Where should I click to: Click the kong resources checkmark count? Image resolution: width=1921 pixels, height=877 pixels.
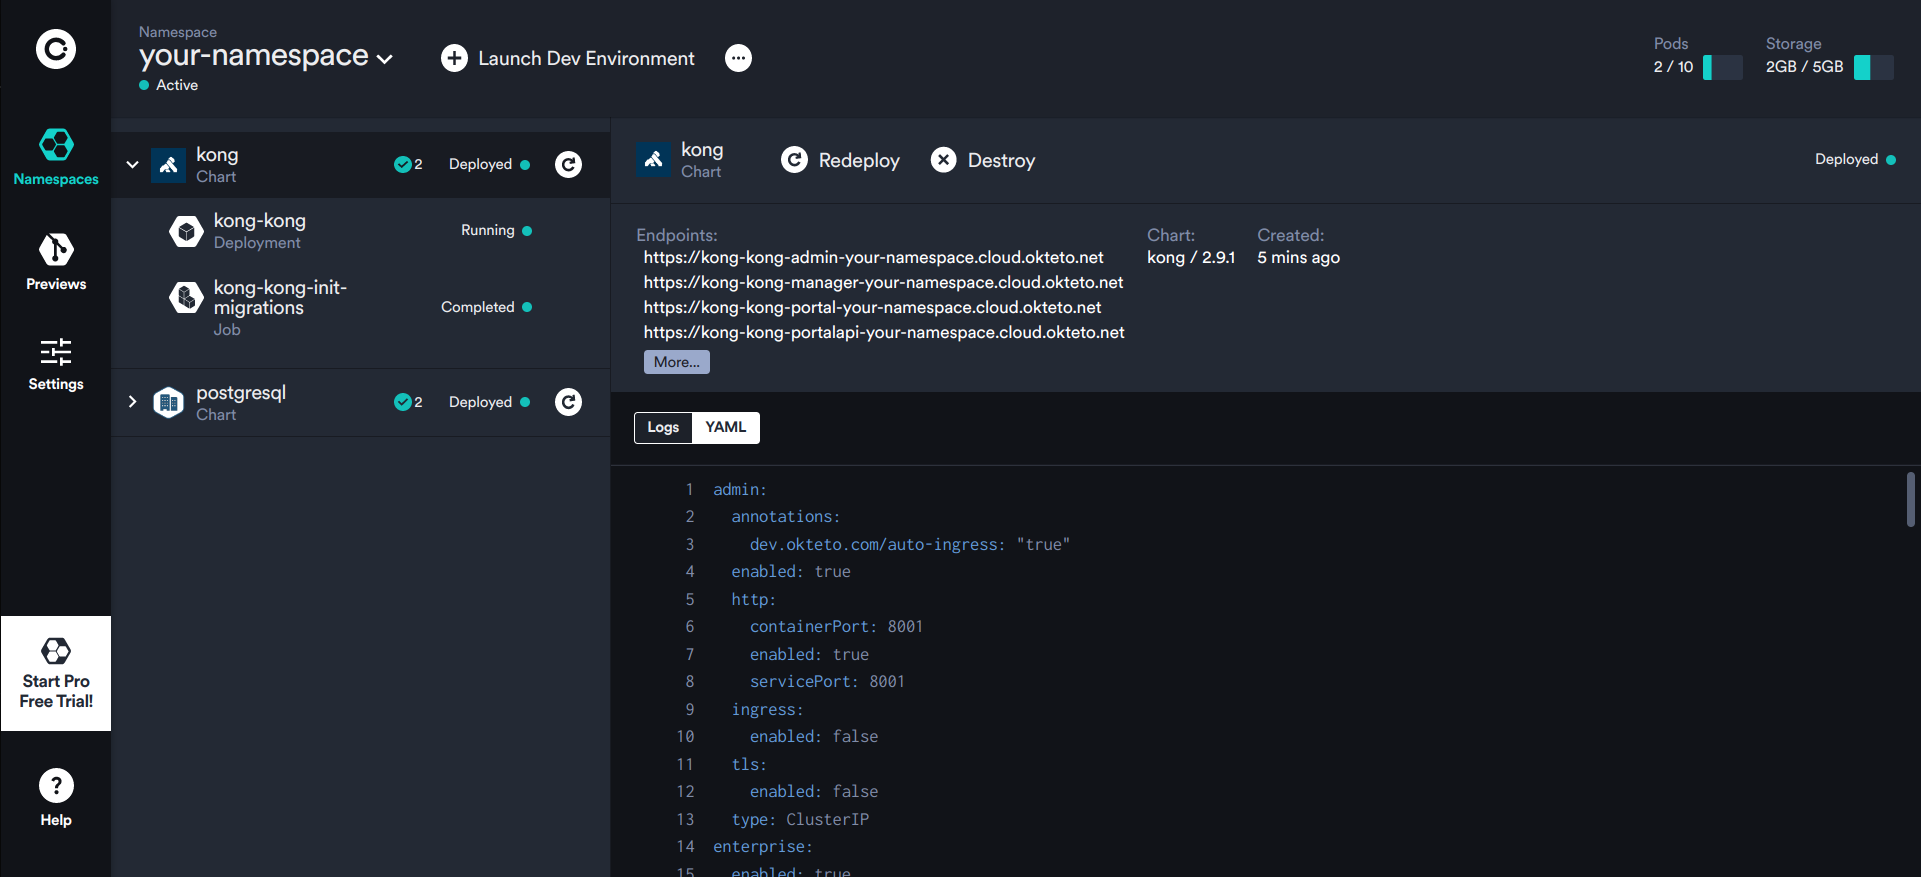[408, 164]
